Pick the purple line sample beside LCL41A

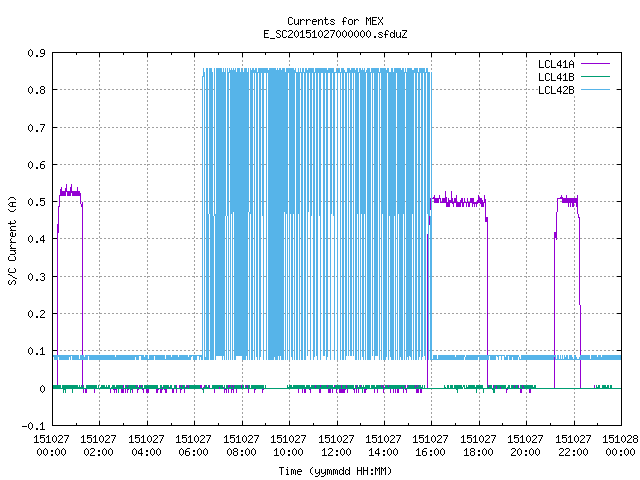point(595,64)
